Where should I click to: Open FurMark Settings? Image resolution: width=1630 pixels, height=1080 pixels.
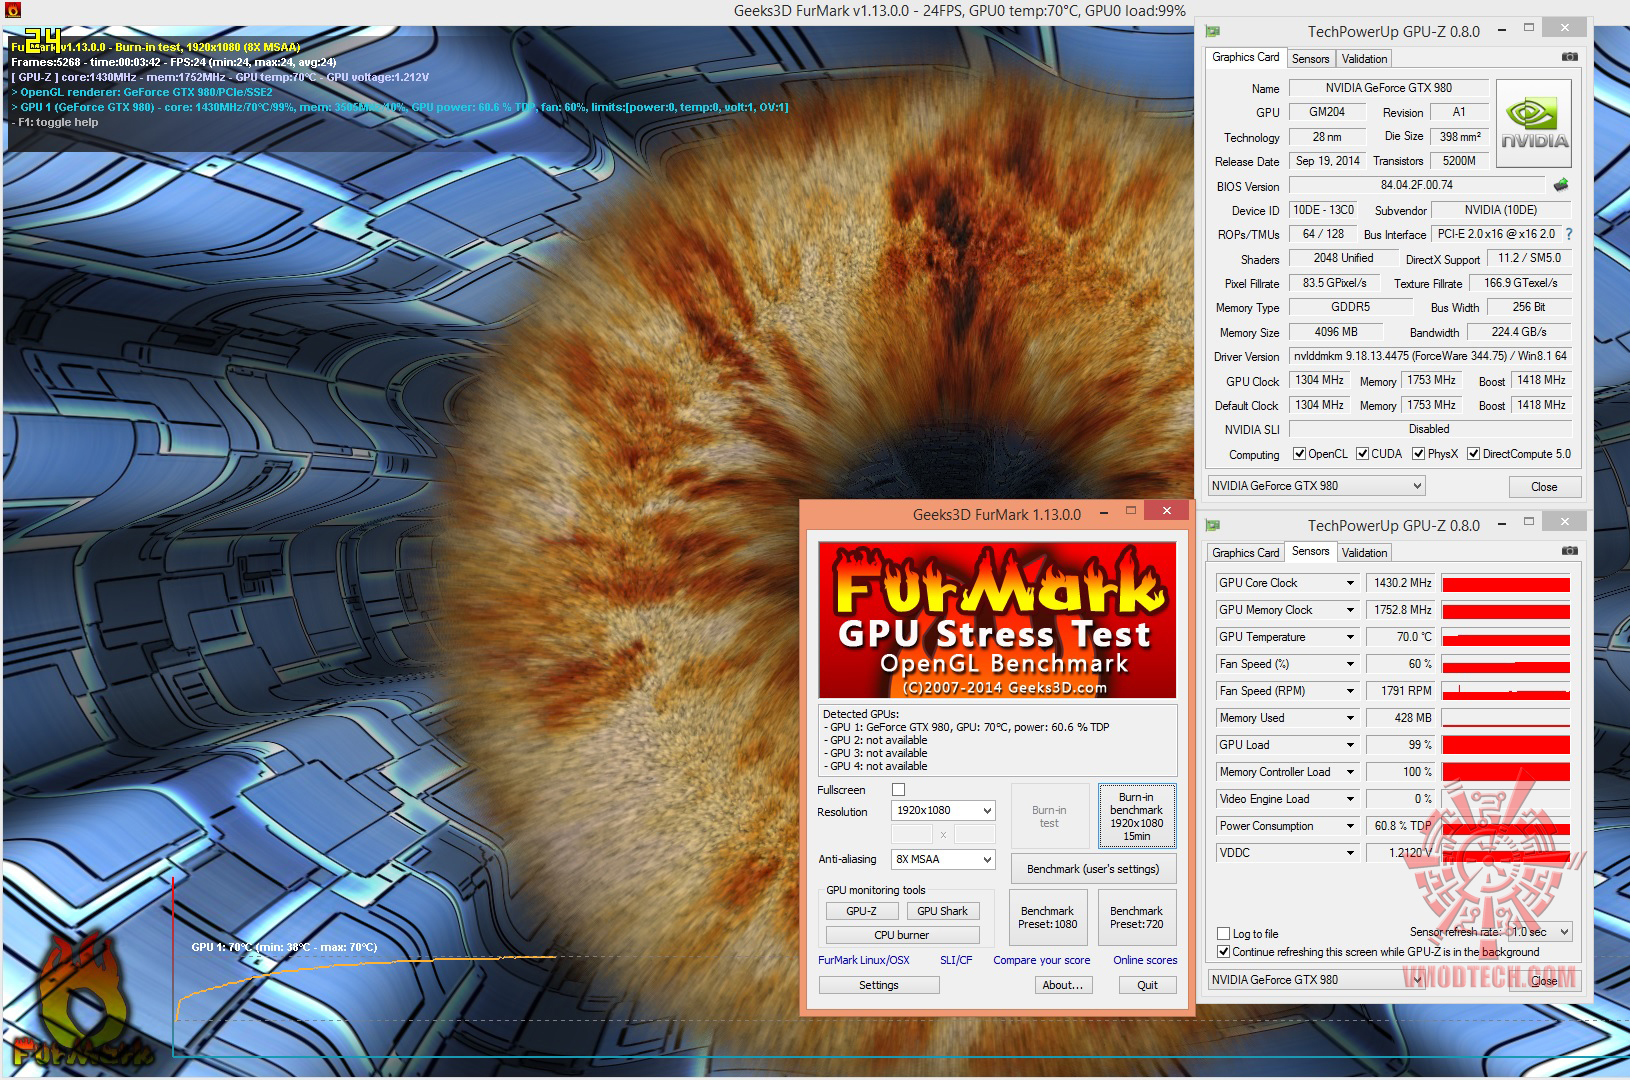[878, 985]
